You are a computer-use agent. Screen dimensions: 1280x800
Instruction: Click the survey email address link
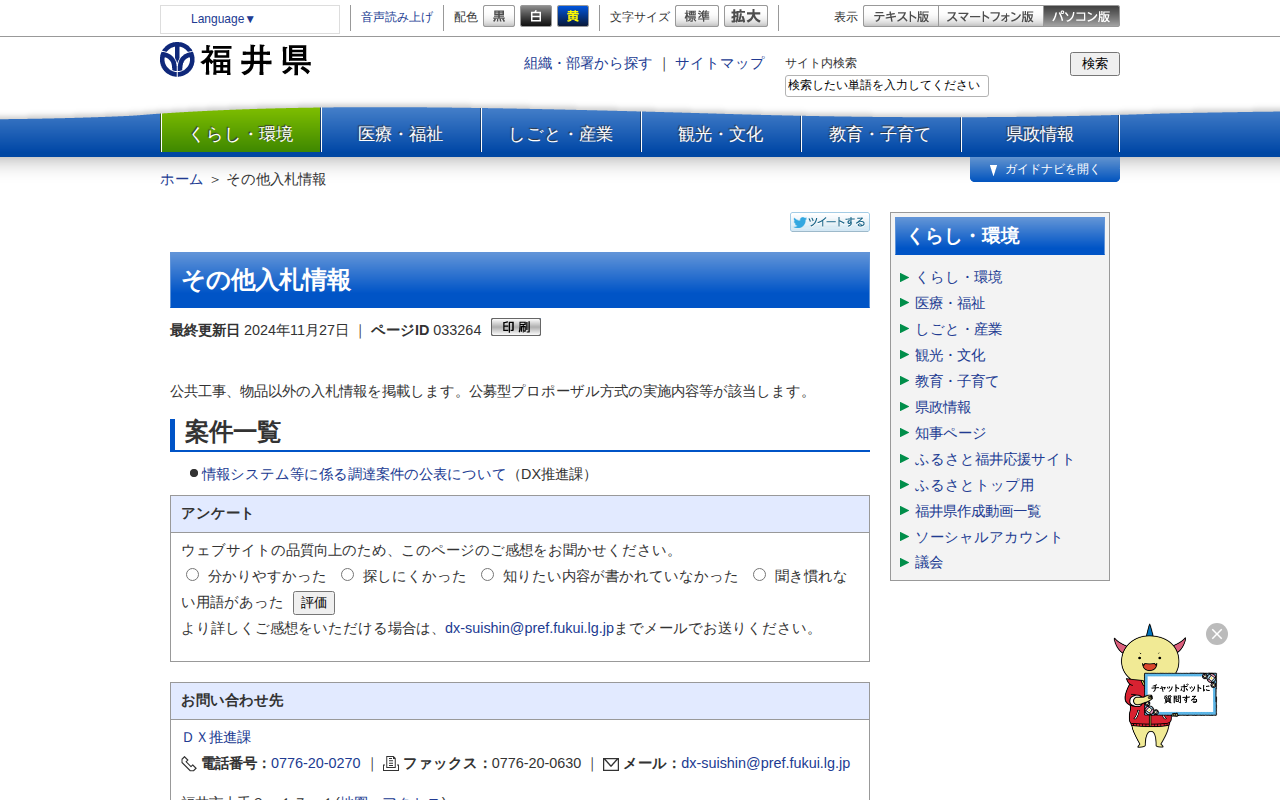[529, 628]
